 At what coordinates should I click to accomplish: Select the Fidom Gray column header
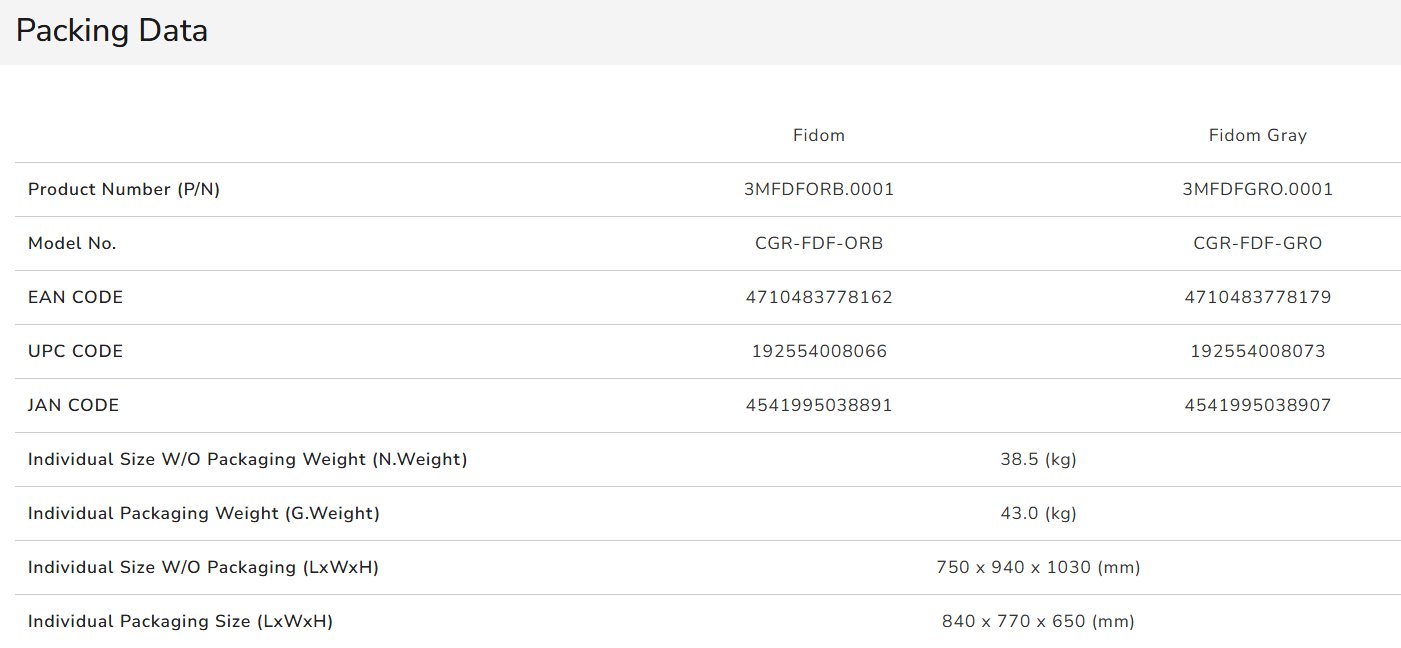coord(1257,135)
